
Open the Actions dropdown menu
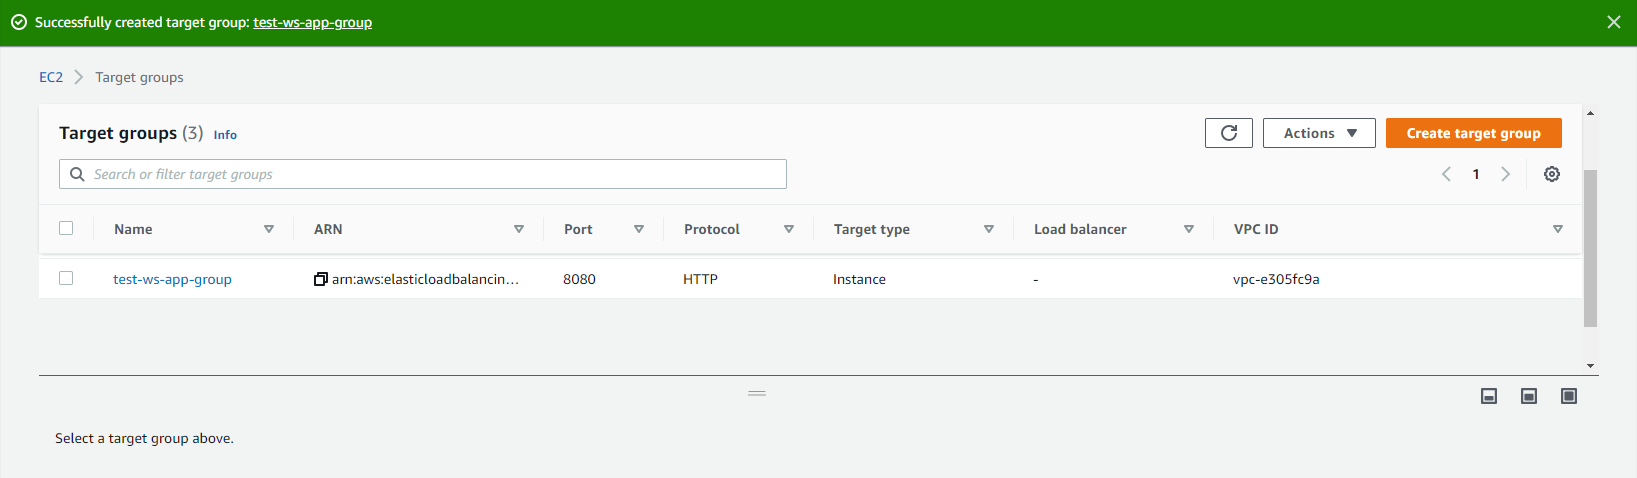[x=1319, y=133]
